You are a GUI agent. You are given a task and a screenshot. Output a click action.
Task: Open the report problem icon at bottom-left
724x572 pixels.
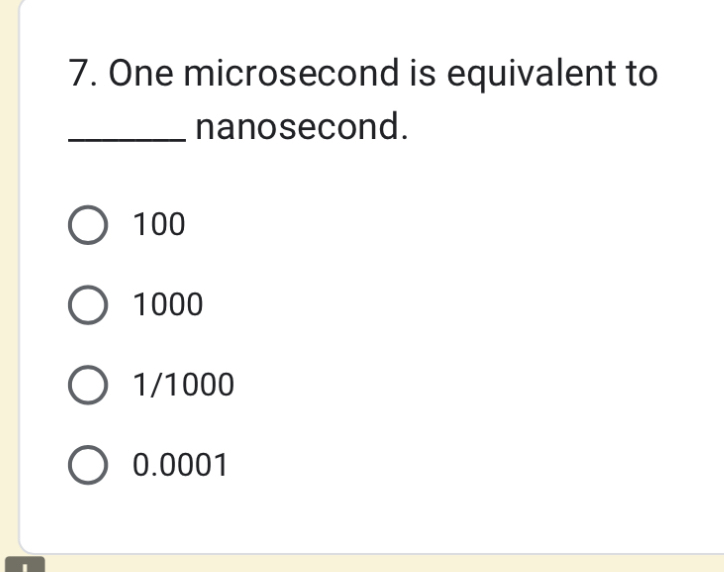[30, 565]
